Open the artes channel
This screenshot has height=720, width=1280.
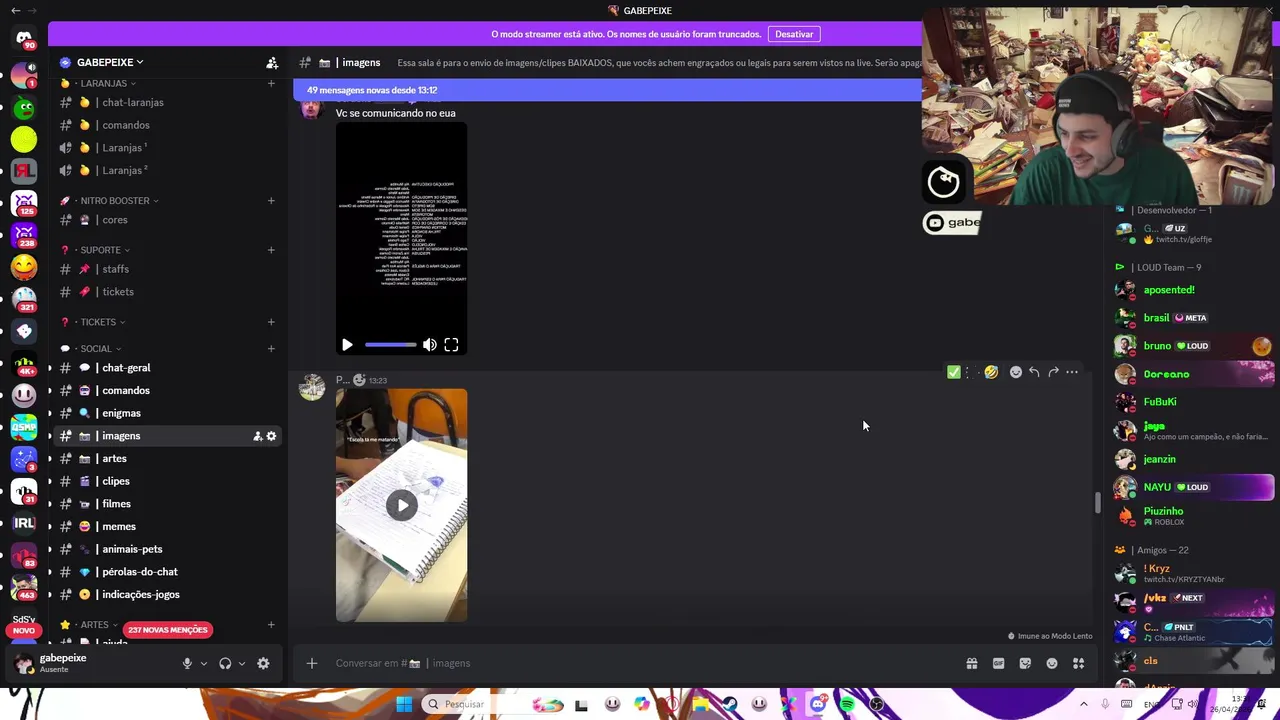168,458
